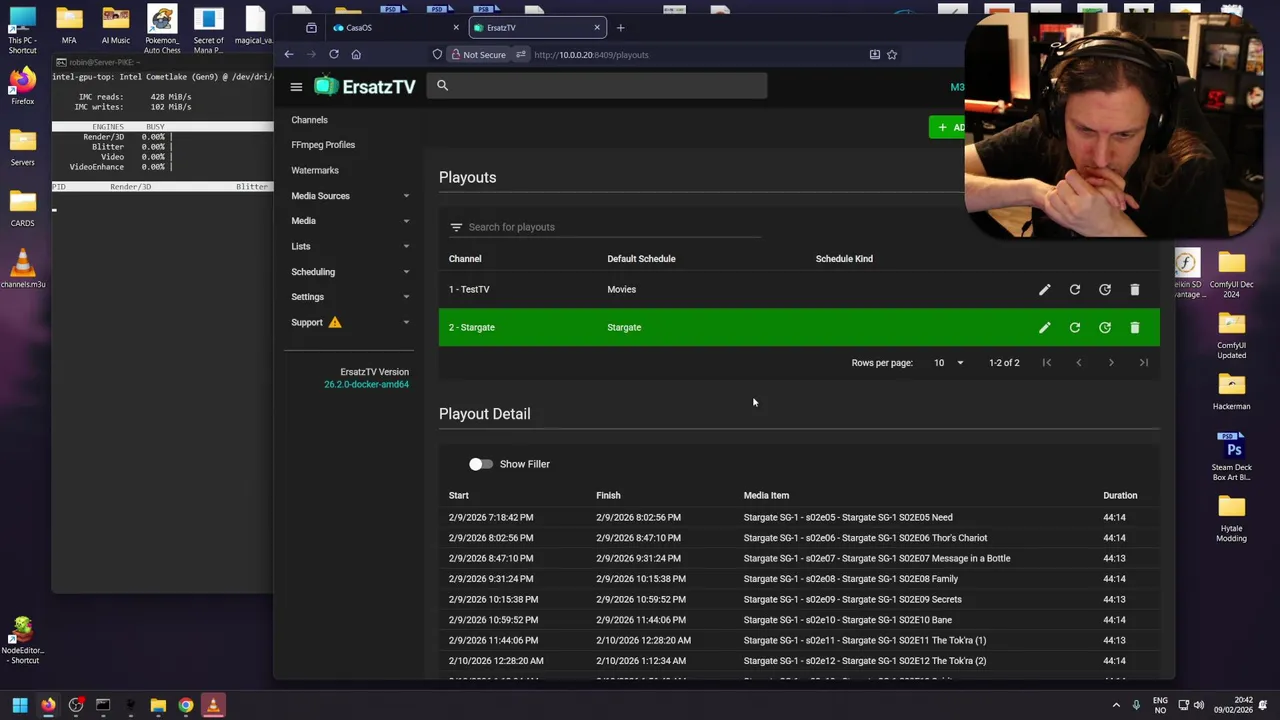Show hidden system tray icons

[x=1116, y=705]
